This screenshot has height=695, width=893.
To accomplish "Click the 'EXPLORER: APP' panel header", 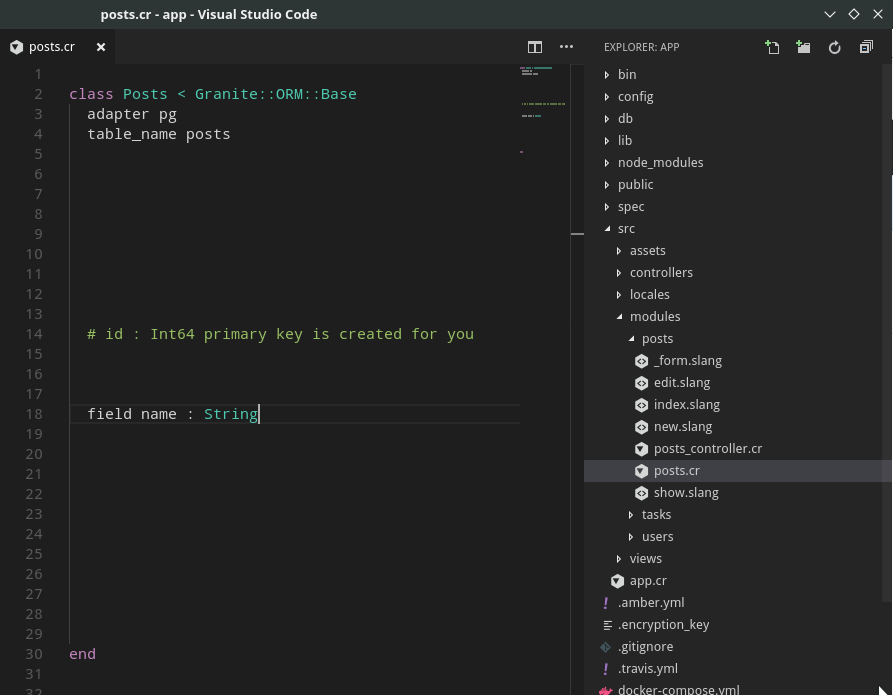I will [641, 47].
